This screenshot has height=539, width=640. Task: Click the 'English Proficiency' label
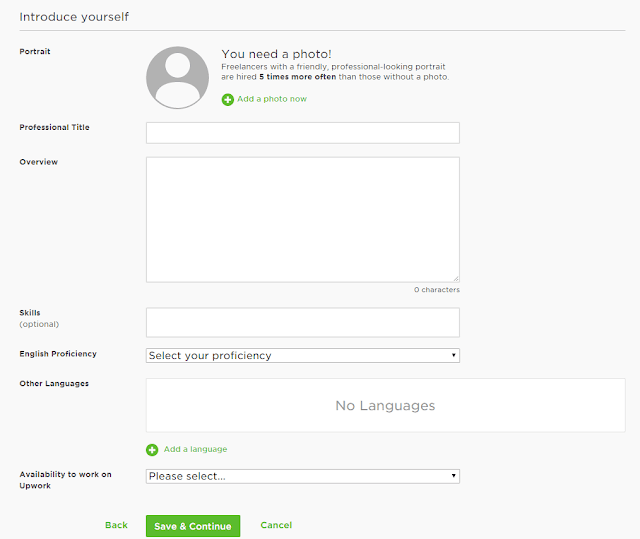coord(58,354)
